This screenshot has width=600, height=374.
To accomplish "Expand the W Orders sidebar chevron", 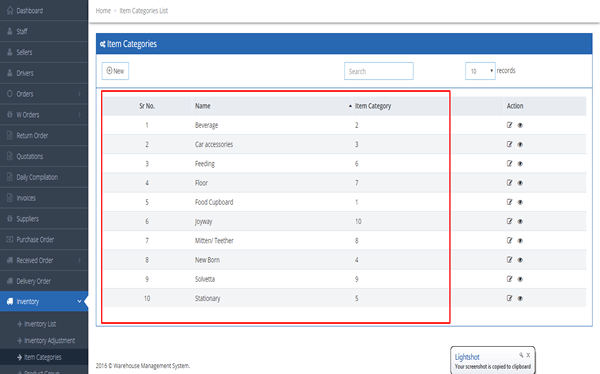I will [x=79, y=114].
